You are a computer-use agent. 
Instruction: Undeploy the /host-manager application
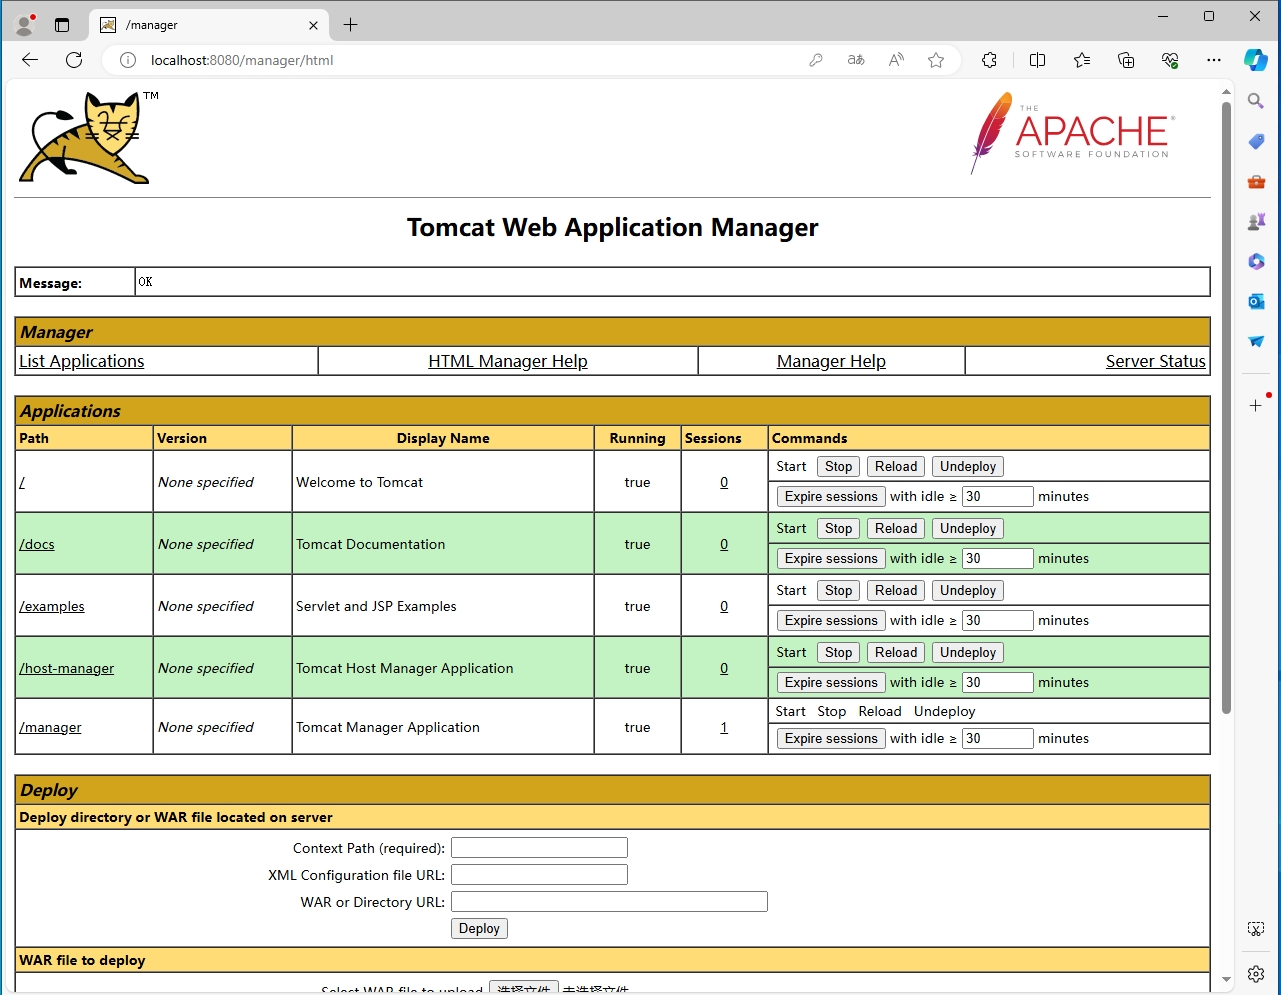[x=968, y=652]
